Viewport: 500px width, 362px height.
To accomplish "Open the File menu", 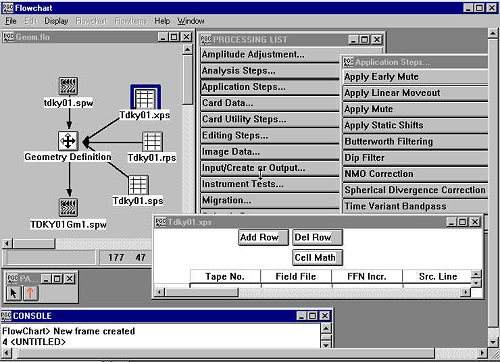I will (x=11, y=21).
